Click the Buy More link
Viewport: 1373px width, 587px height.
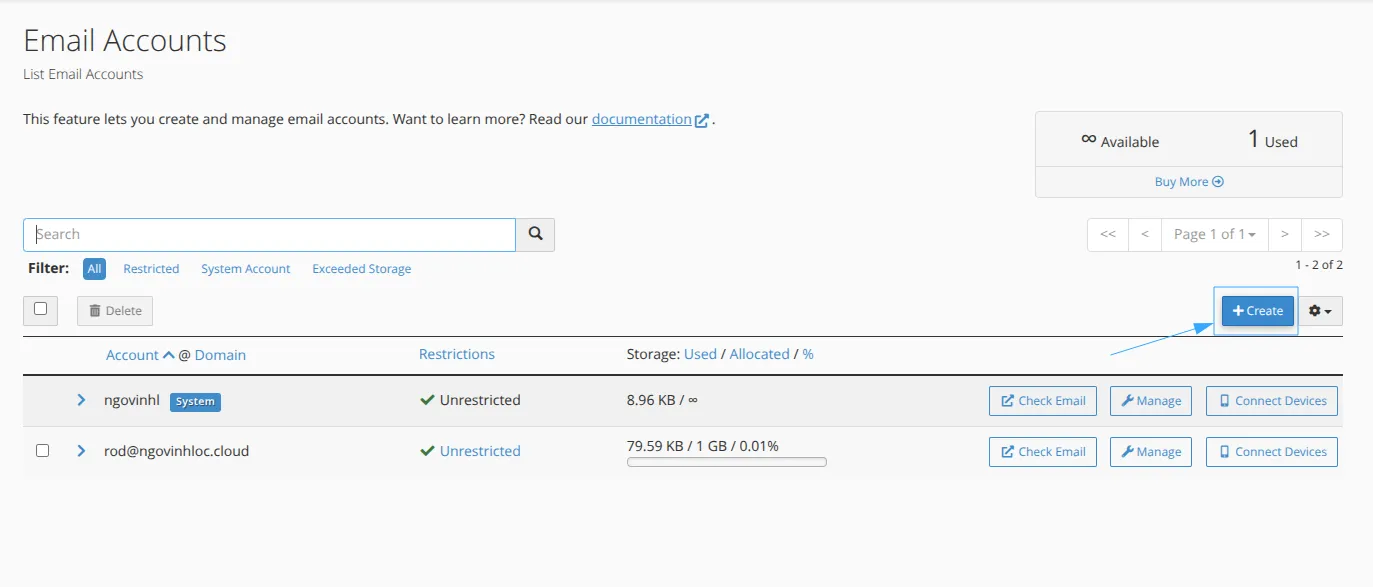click(x=1189, y=182)
